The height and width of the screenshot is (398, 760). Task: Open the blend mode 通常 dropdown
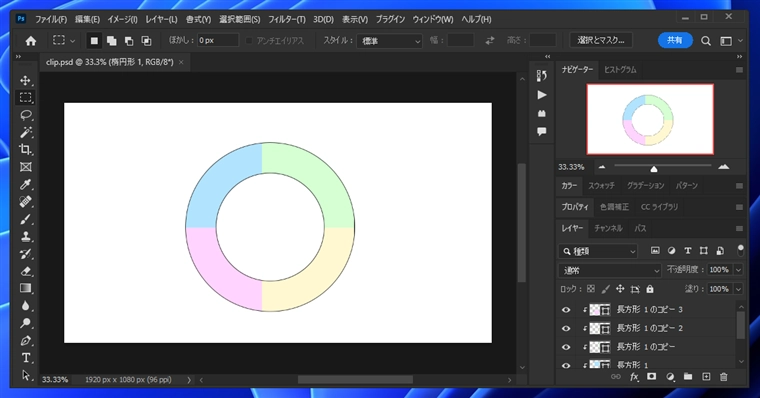610,270
